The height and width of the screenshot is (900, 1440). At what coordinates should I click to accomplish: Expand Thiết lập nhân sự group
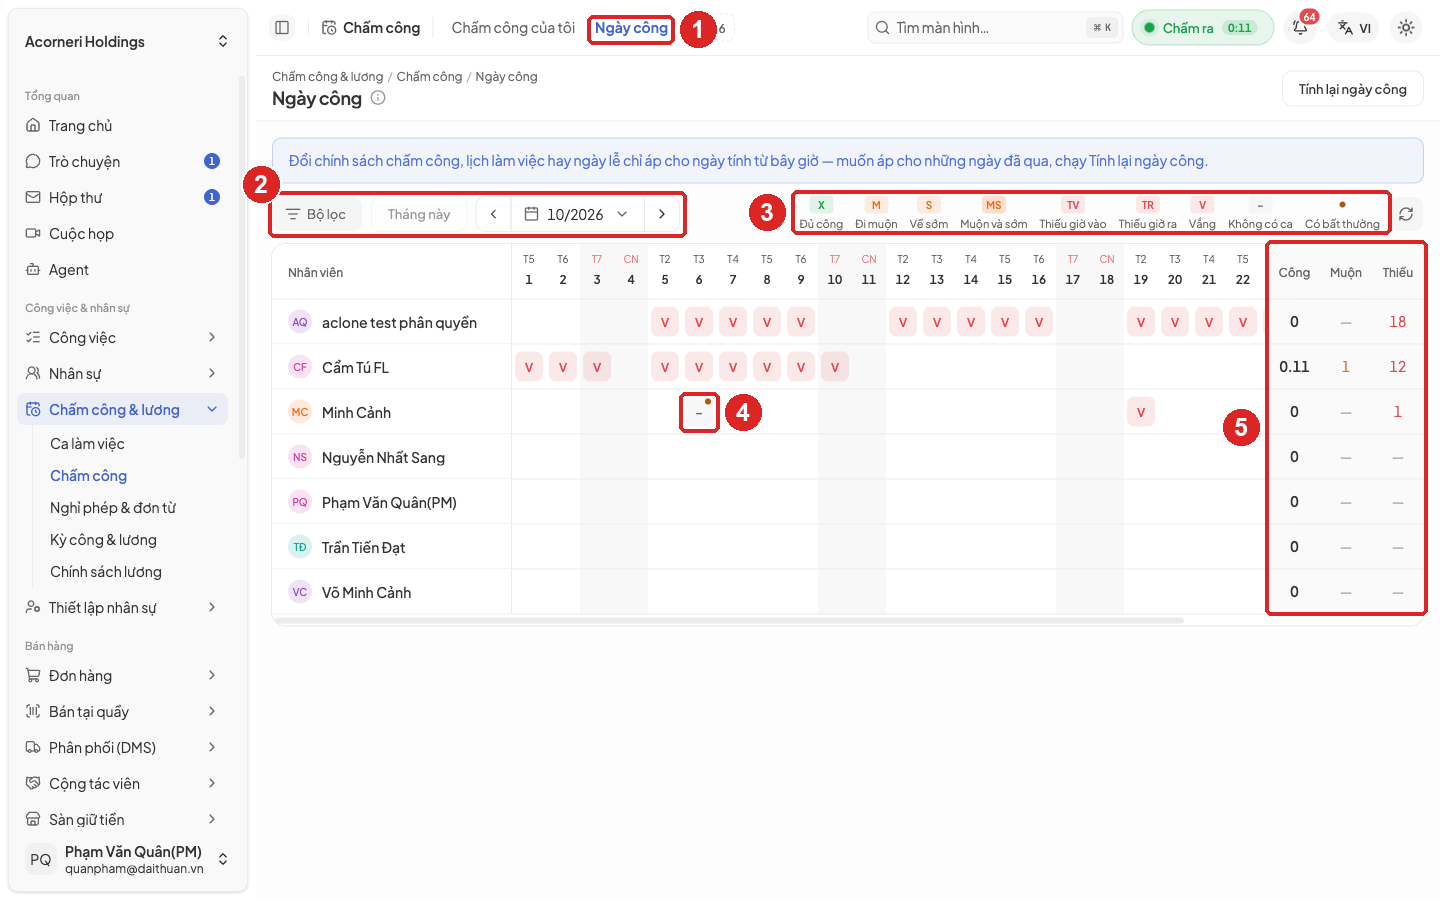click(122, 608)
